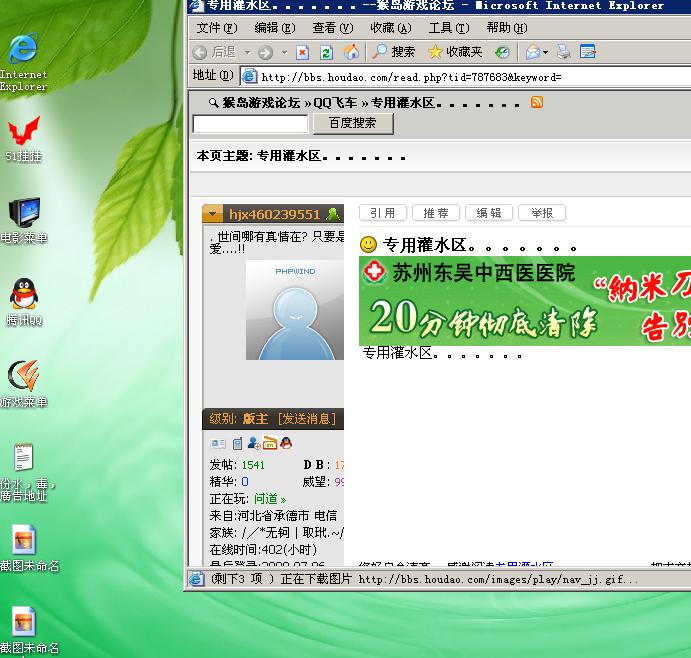Click the 精华 count 0
The image size is (691, 658).
245,482
